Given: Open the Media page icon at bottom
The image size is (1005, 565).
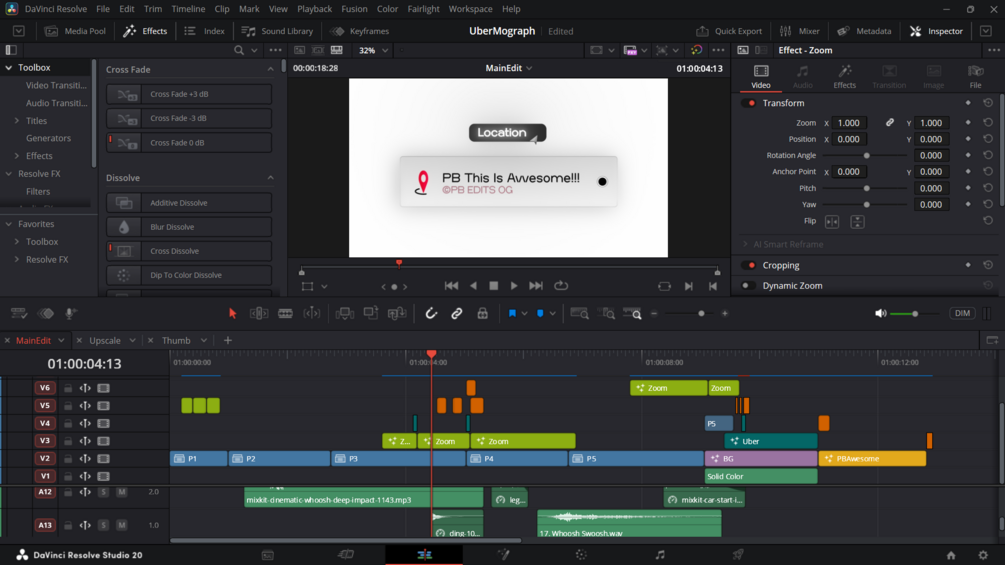Looking at the screenshot, I should tap(268, 555).
